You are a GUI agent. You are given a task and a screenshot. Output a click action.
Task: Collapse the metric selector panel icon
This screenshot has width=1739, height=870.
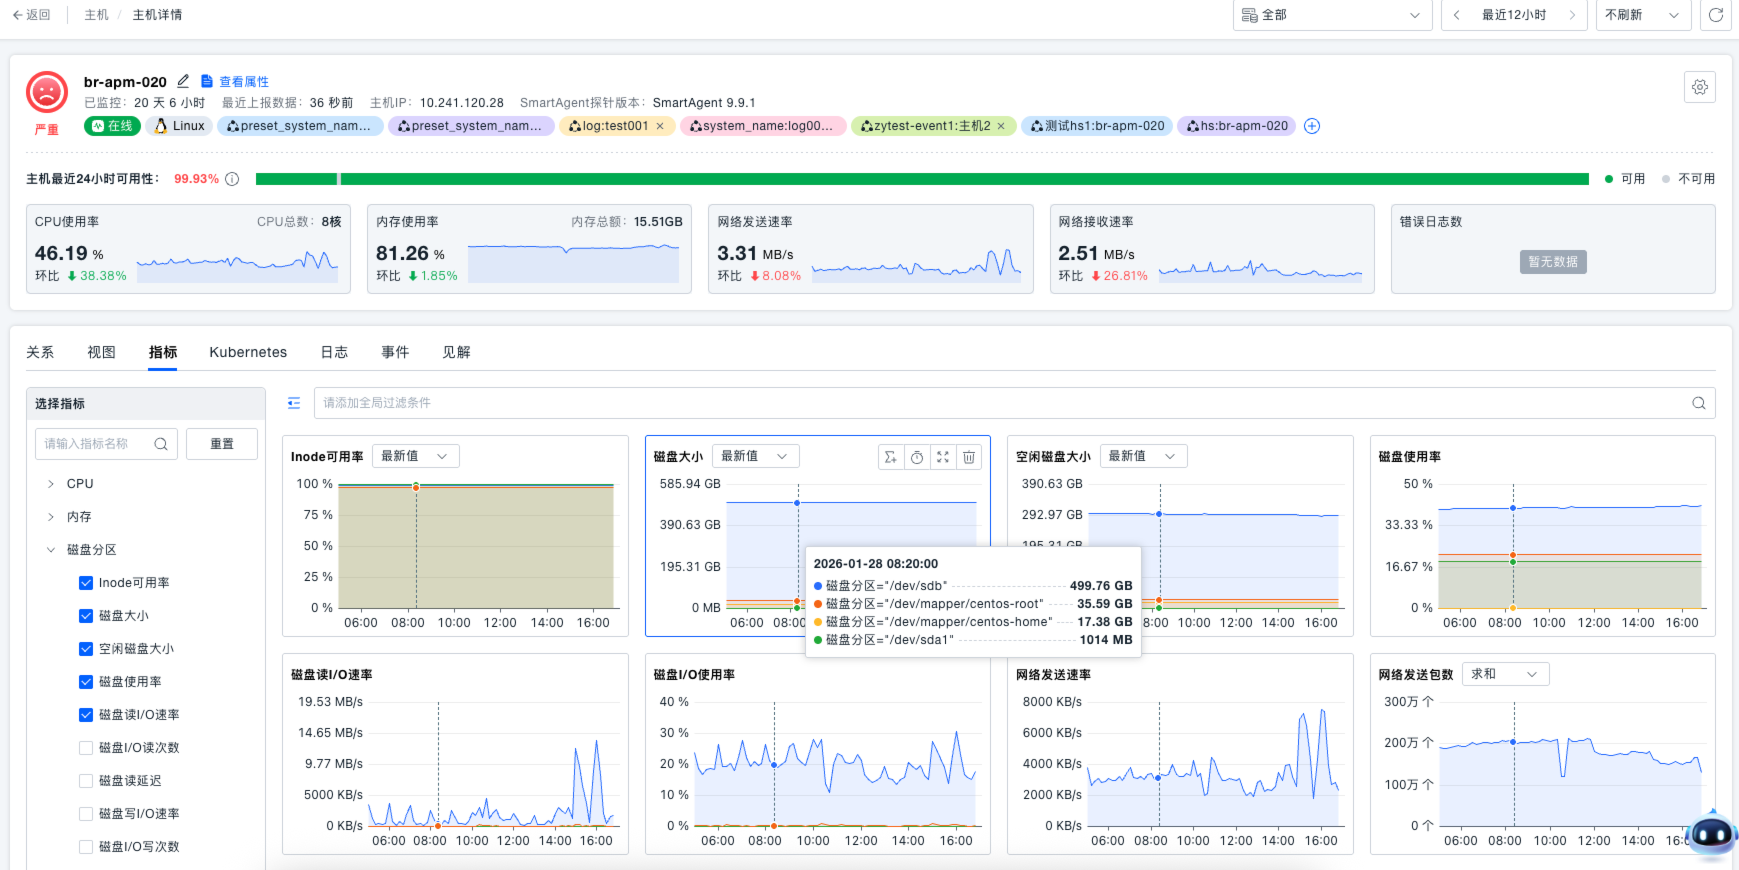294,403
